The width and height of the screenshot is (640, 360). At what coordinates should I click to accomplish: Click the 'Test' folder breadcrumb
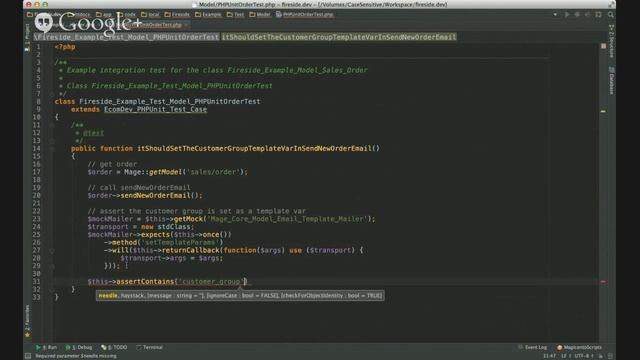point(236,15)
